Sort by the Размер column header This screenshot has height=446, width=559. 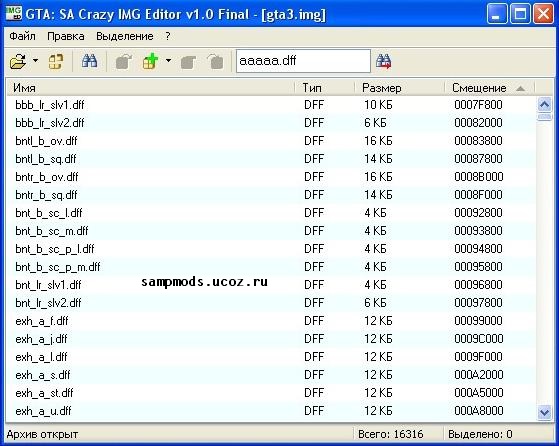coord(400,88)
